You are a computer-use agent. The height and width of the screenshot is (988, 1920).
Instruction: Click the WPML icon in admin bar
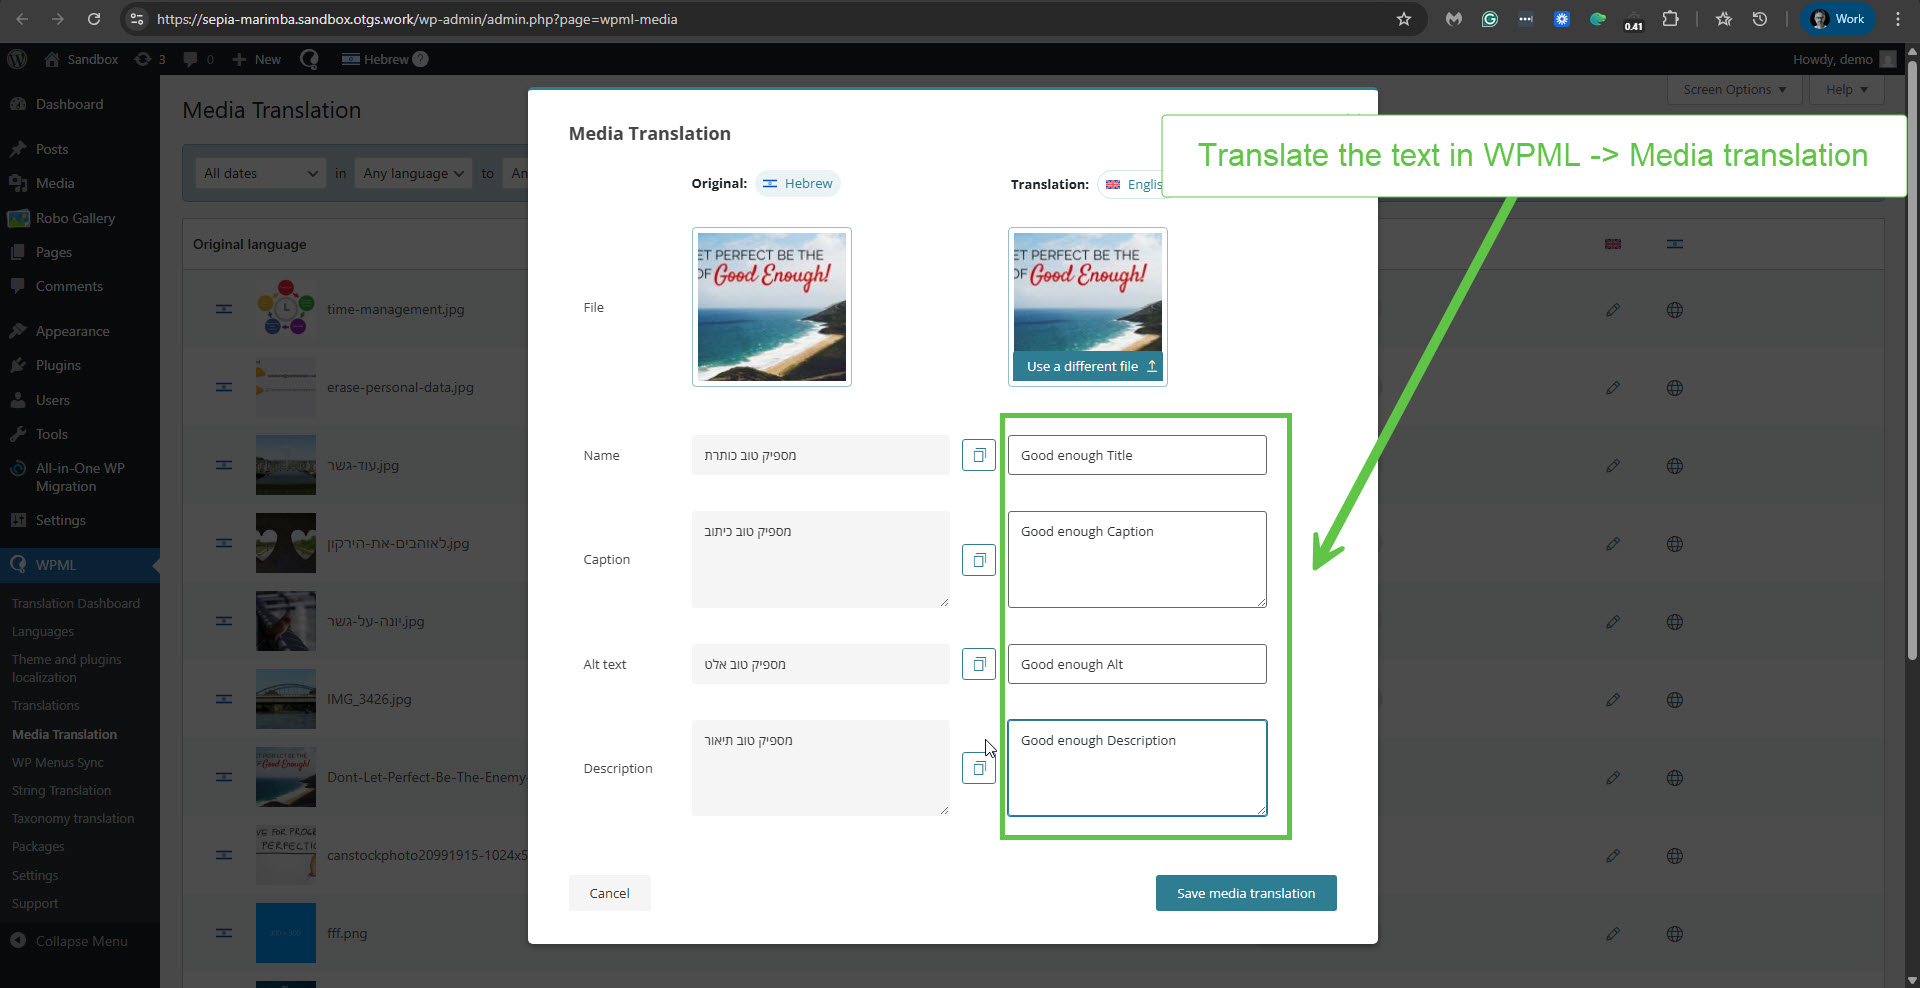(310, 59)
